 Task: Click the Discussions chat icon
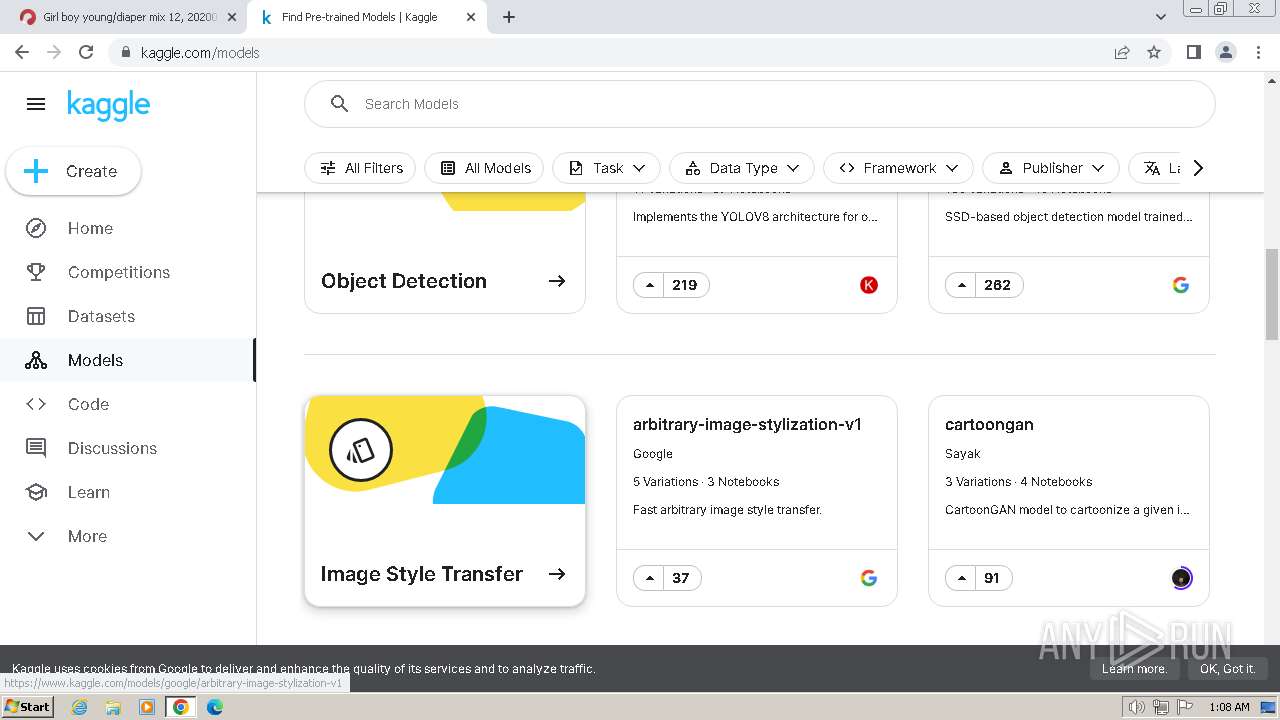point(36,448)
